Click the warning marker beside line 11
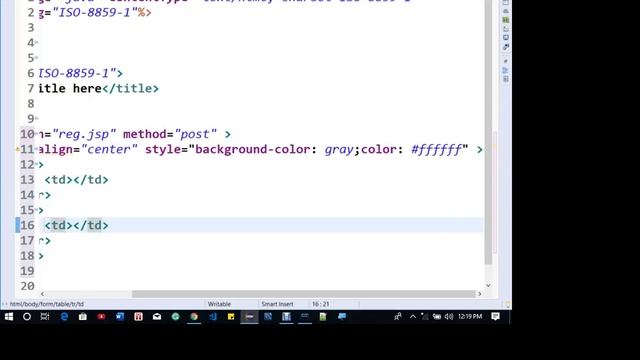 18,149
